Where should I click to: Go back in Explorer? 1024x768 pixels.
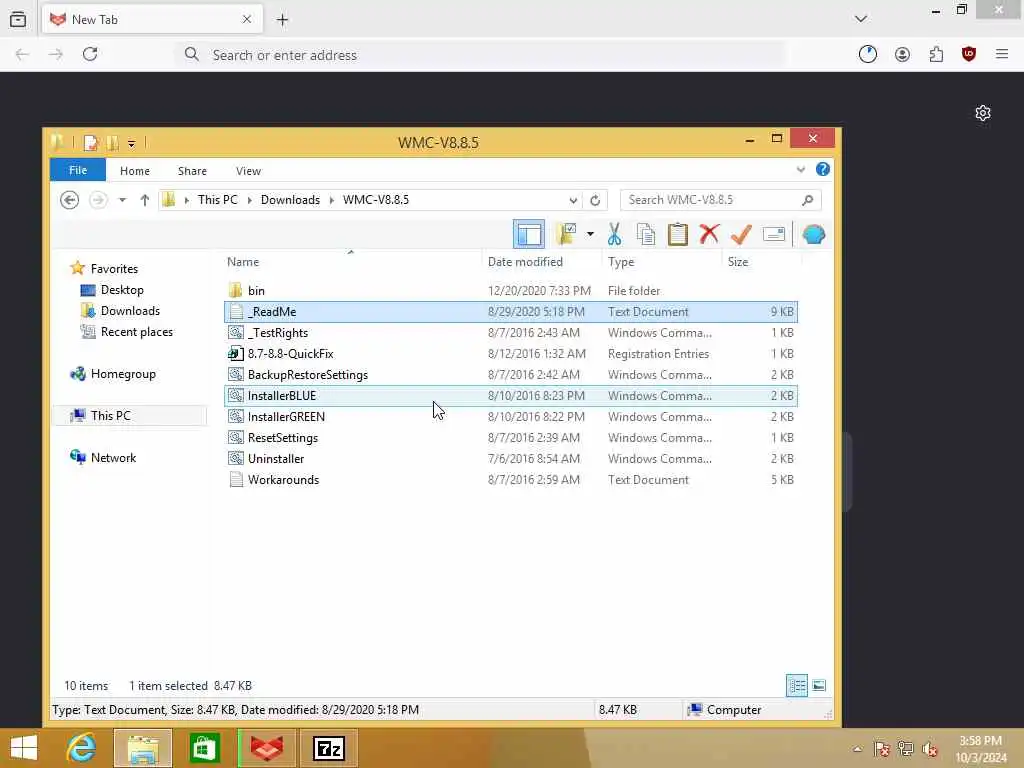(69, 200)
